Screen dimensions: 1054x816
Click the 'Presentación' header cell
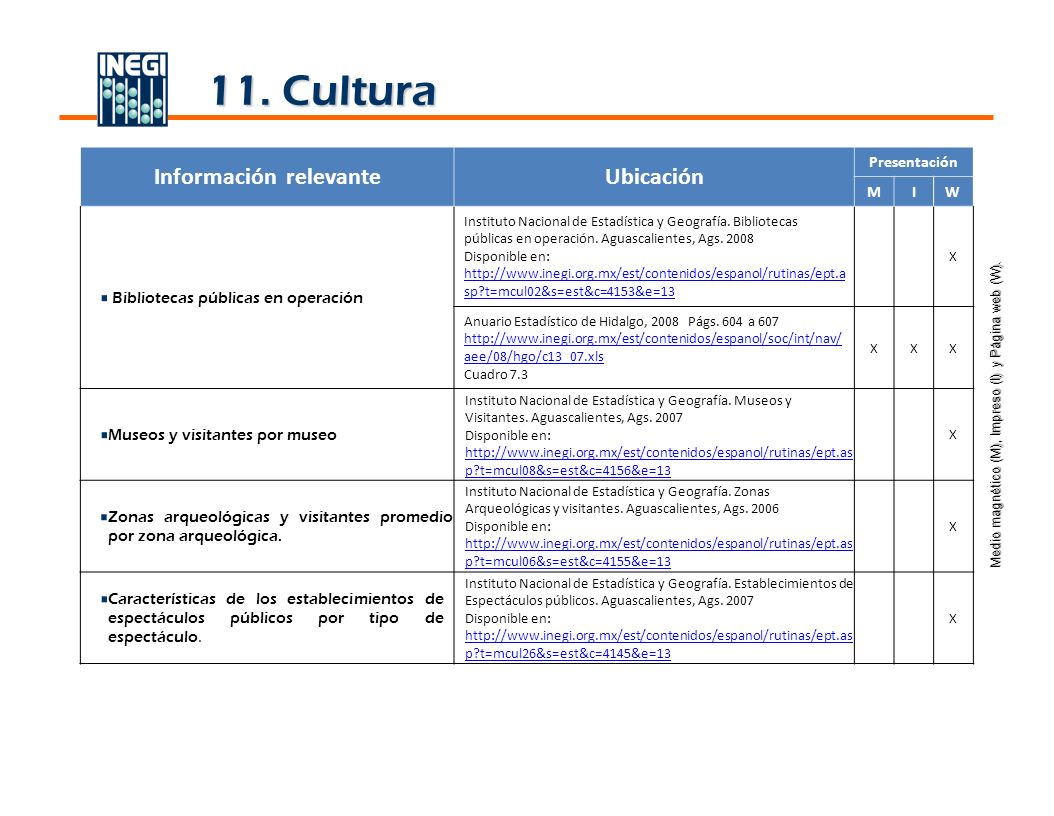pos(913,162)
